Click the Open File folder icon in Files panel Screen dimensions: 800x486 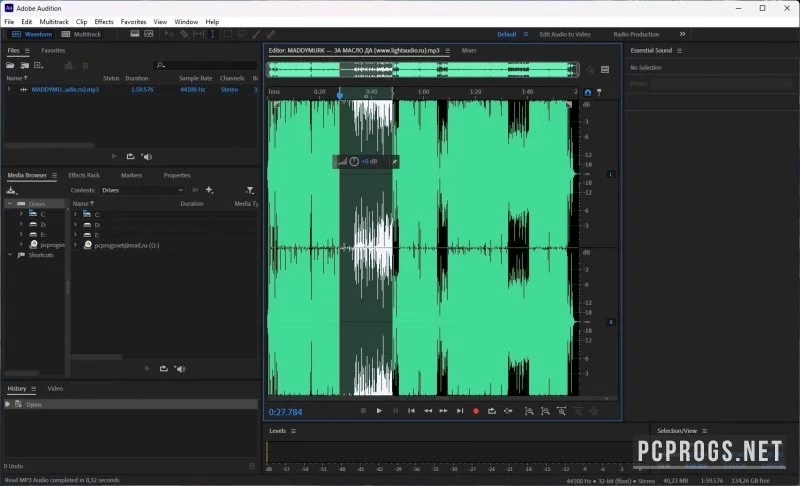pos(10,65)
